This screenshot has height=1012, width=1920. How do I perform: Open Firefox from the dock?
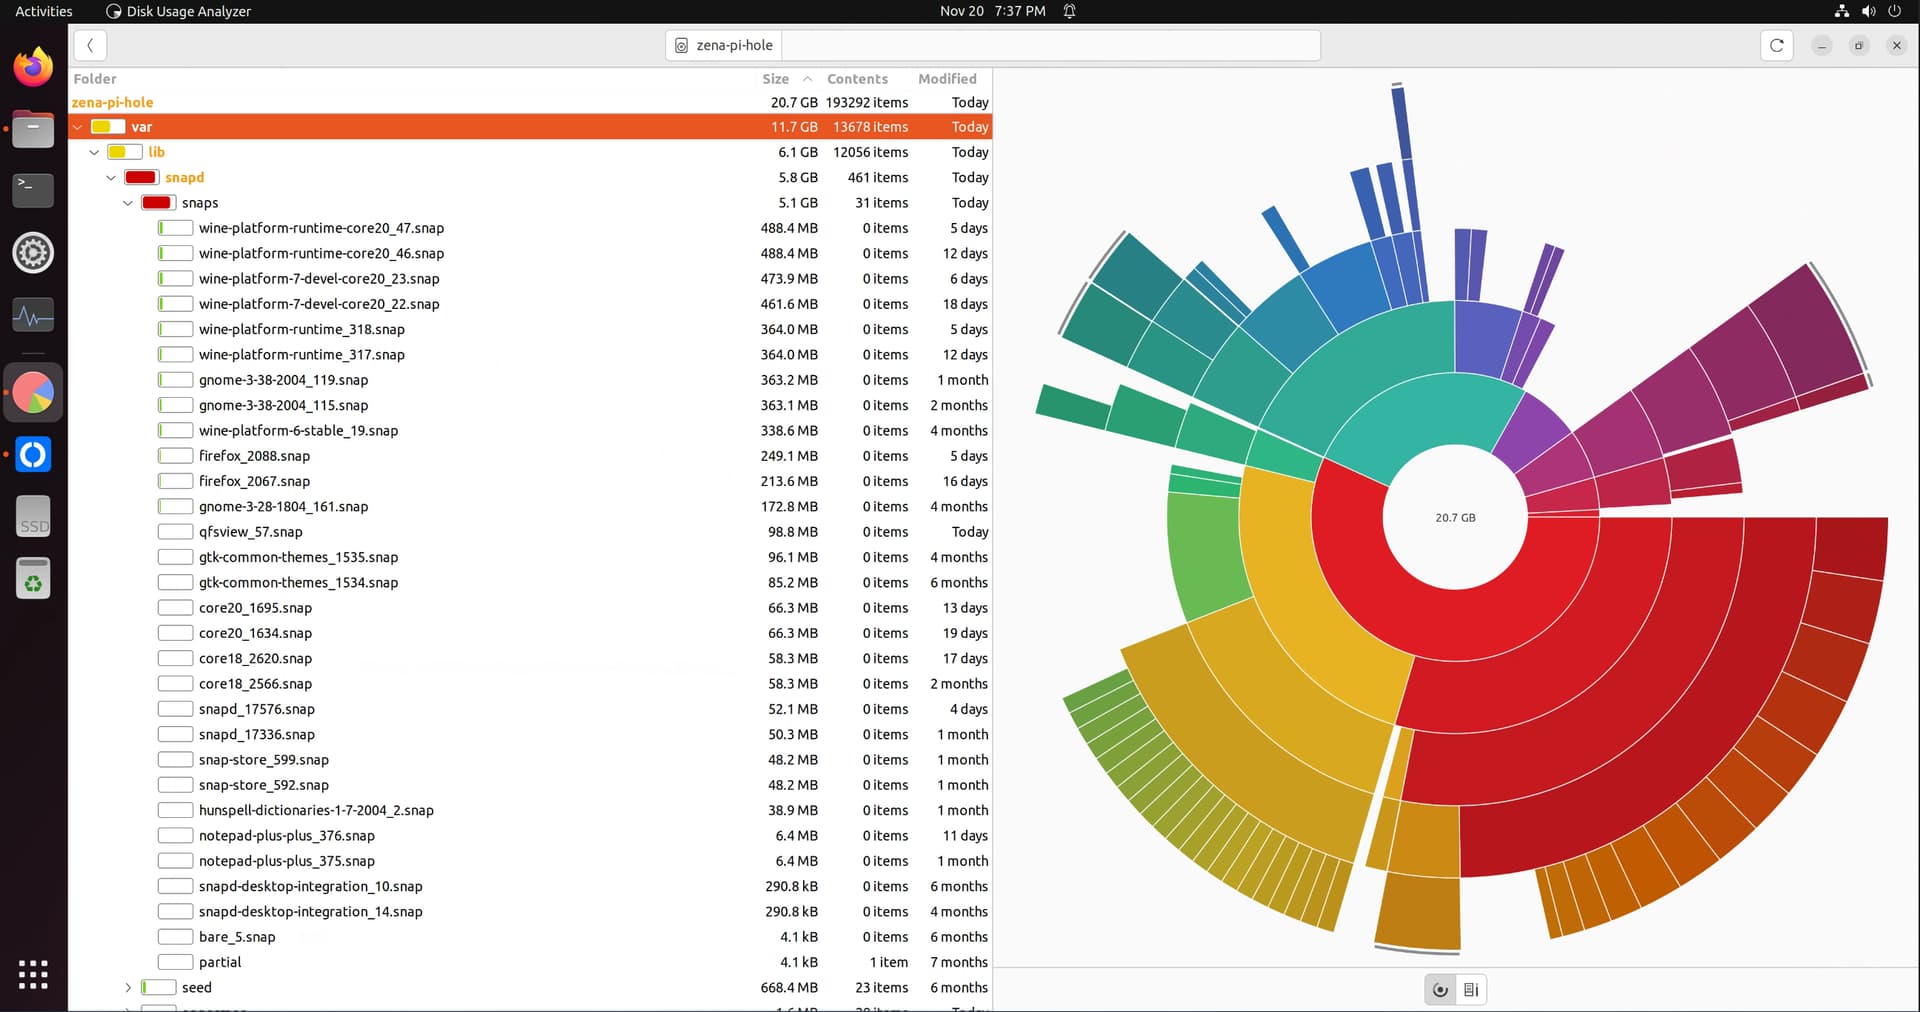coord(33,67)
